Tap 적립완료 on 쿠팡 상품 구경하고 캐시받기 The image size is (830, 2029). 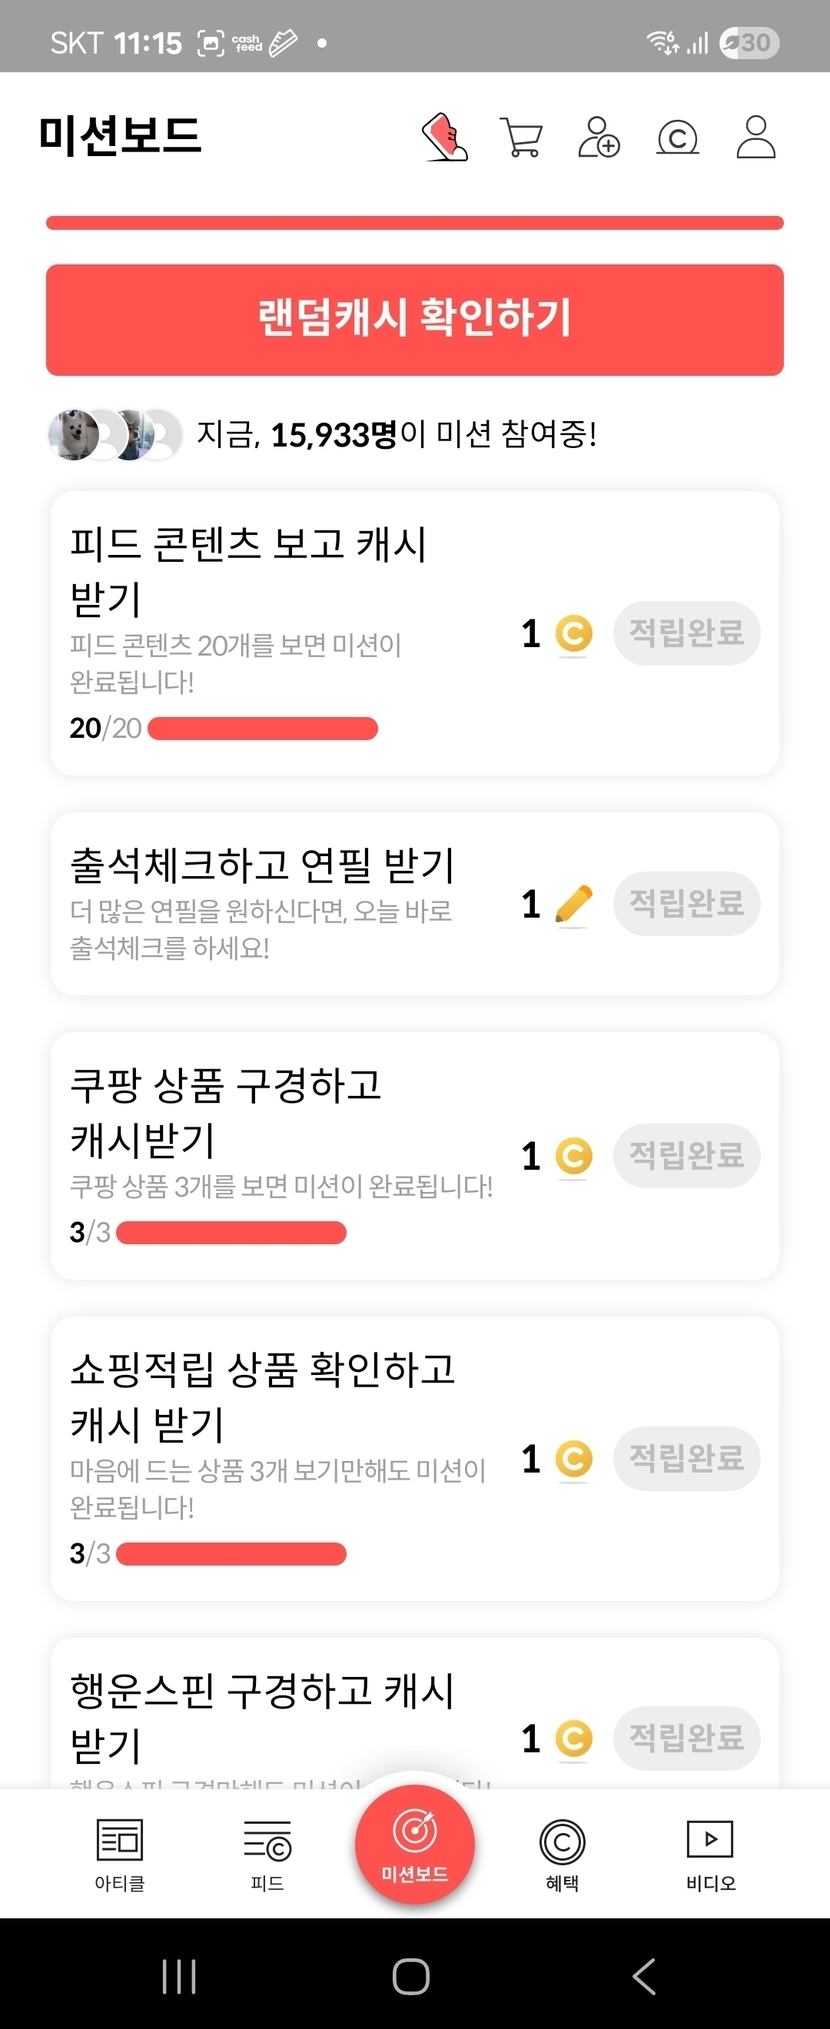coord(686,1156)
